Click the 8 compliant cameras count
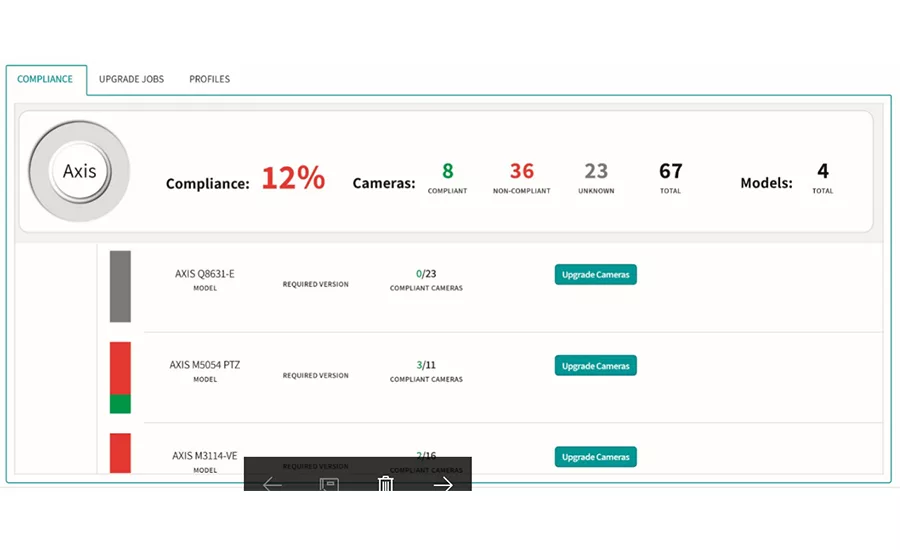Screen dimensions: 900x550 click(448, 171)
